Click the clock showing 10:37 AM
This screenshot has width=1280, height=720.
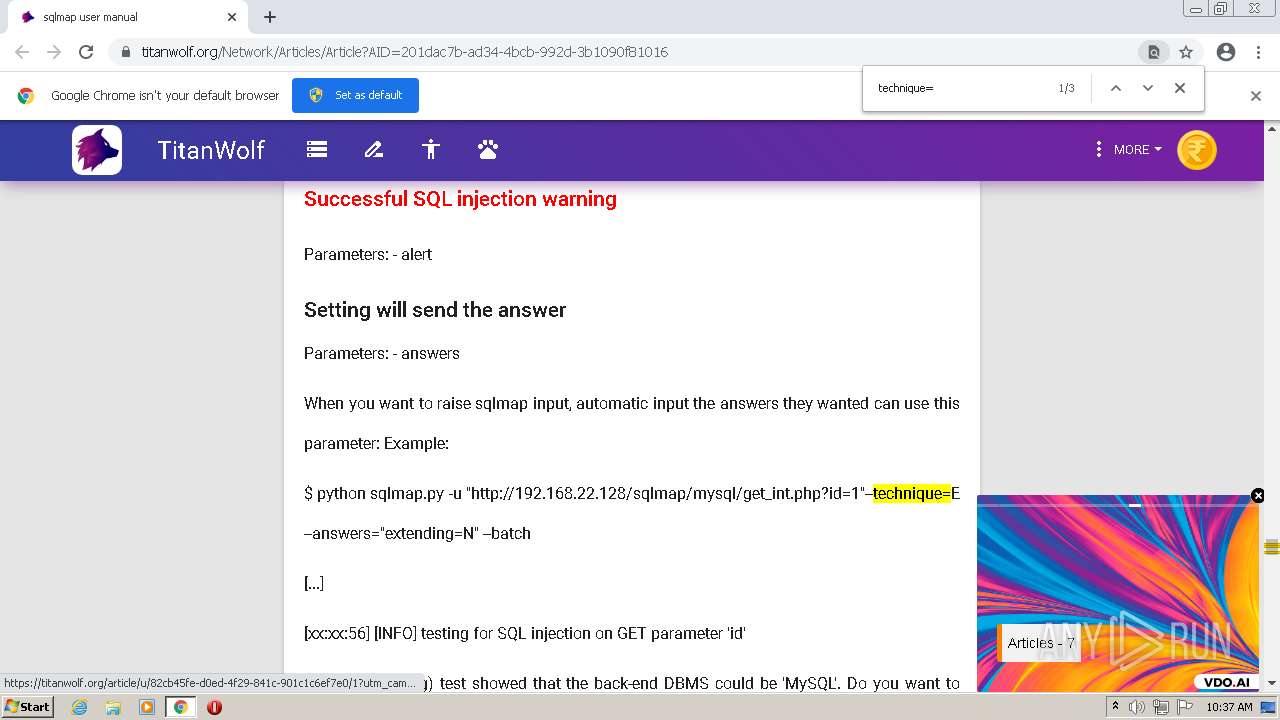pyautogui.click(x=1230, y=707)
